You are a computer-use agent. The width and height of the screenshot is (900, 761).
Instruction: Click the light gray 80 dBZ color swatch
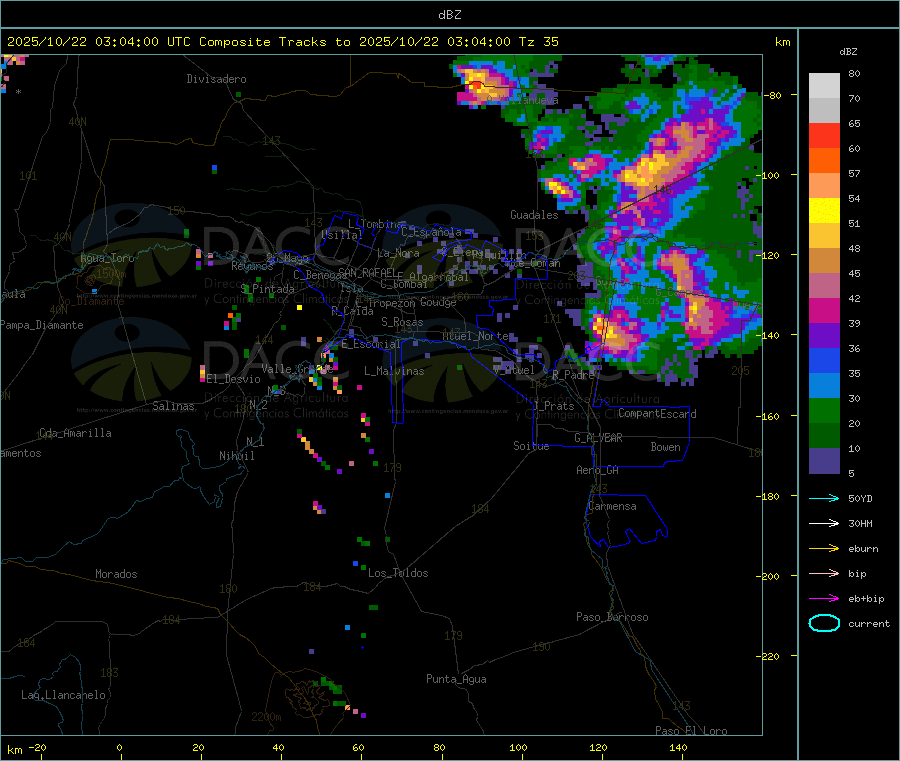tap(824, 86)
